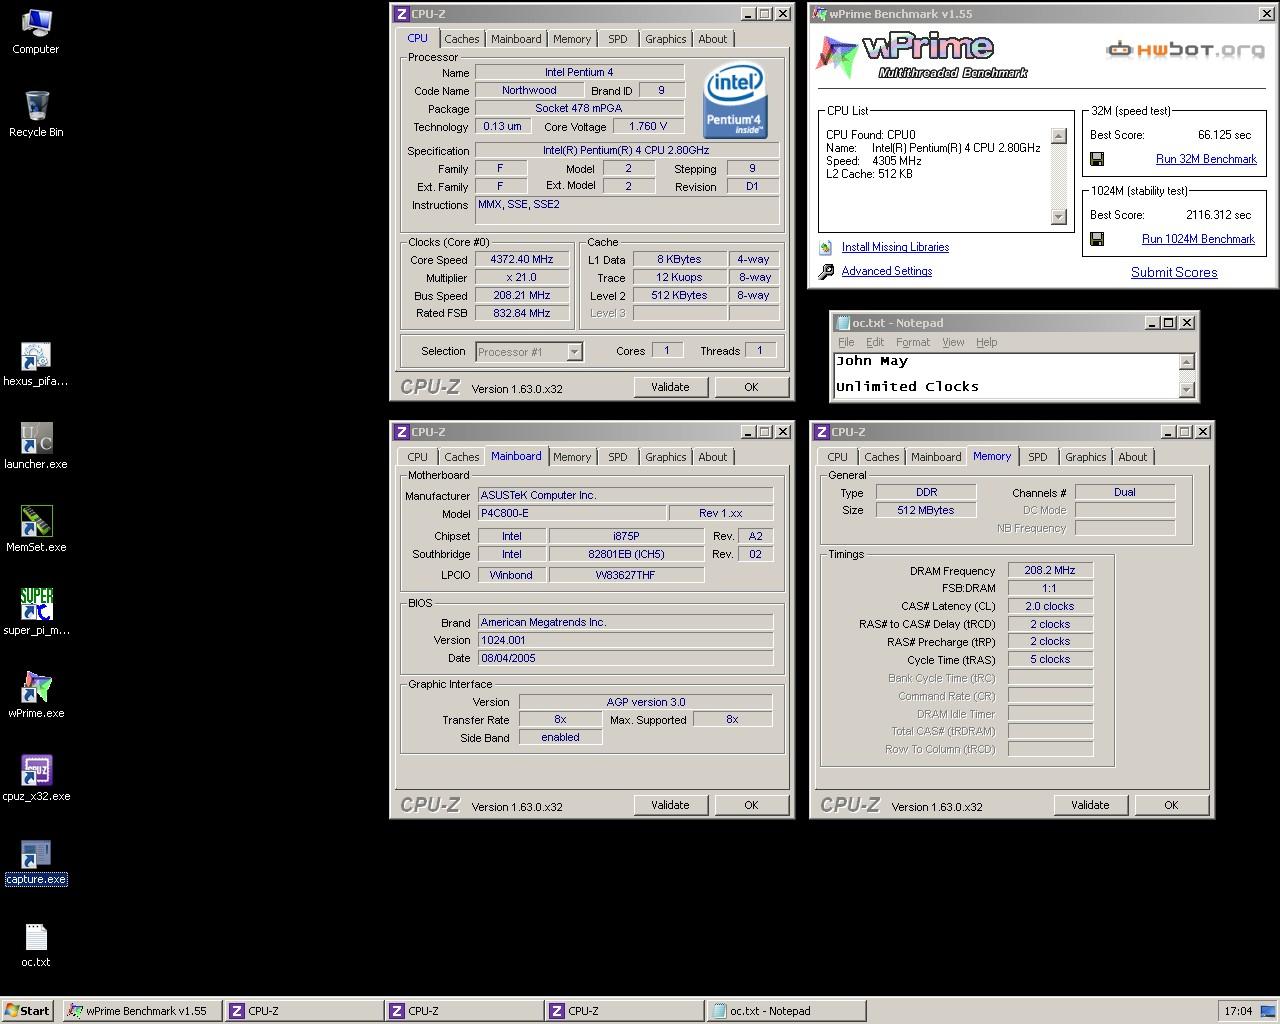Click the CPU-Z title icon in Mainboard window
The height and width of the screenshot is (1024, 1280).
[x=401, y=432]
